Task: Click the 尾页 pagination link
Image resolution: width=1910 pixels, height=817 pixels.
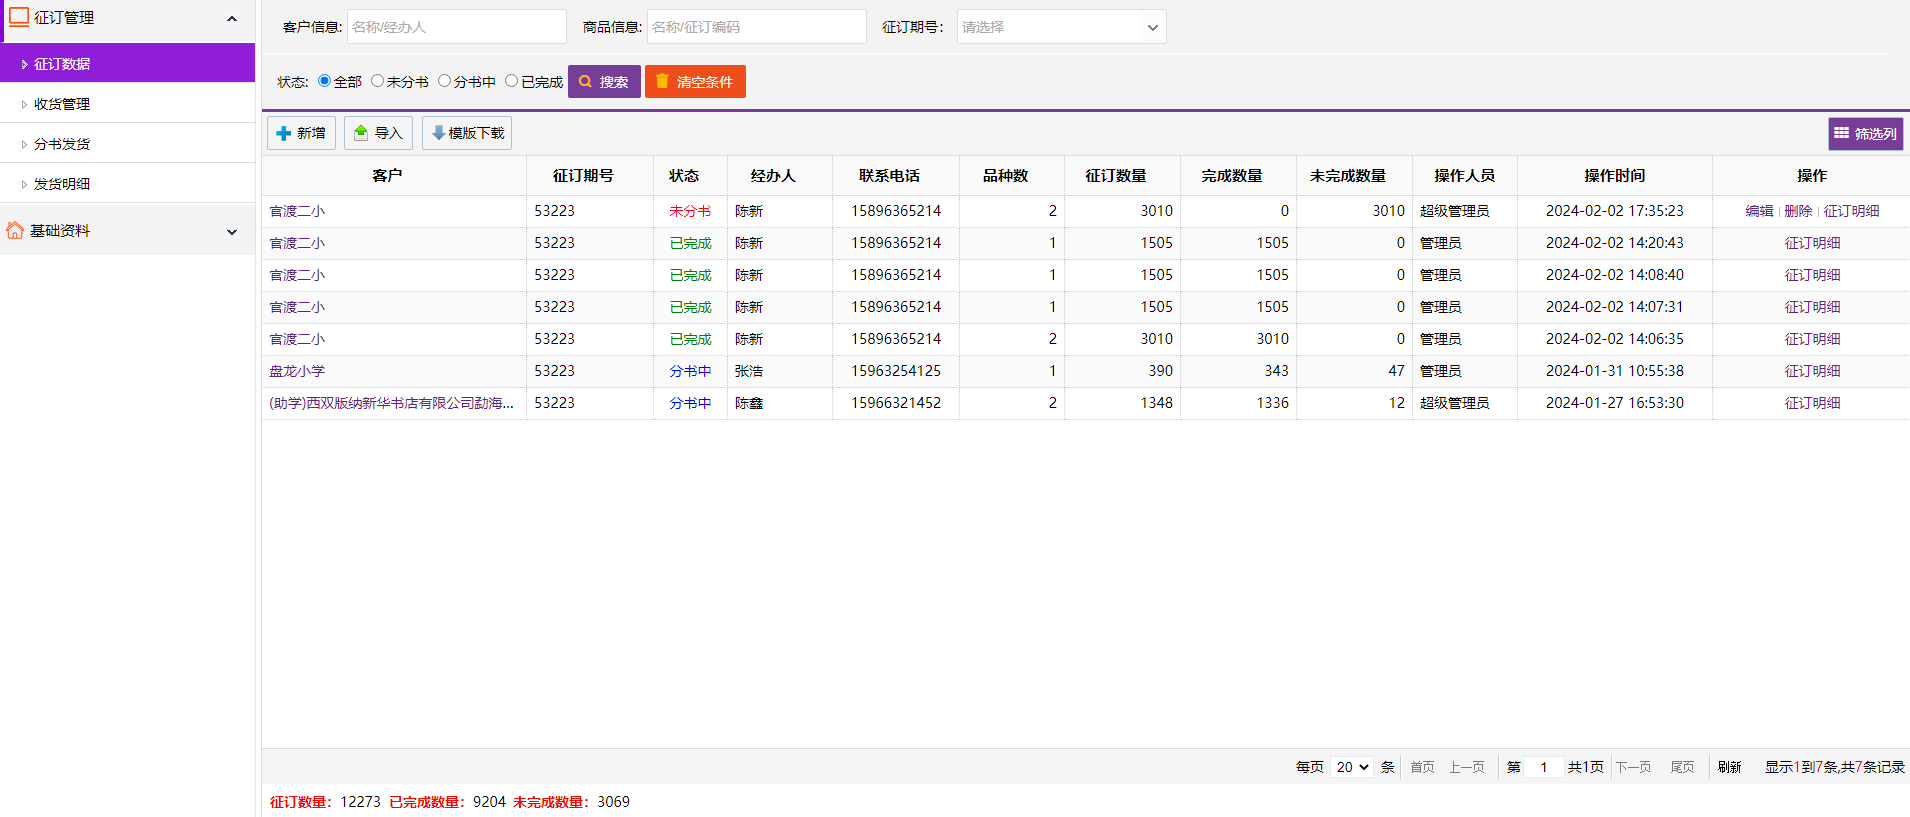Action: (x=1682, y=767)
